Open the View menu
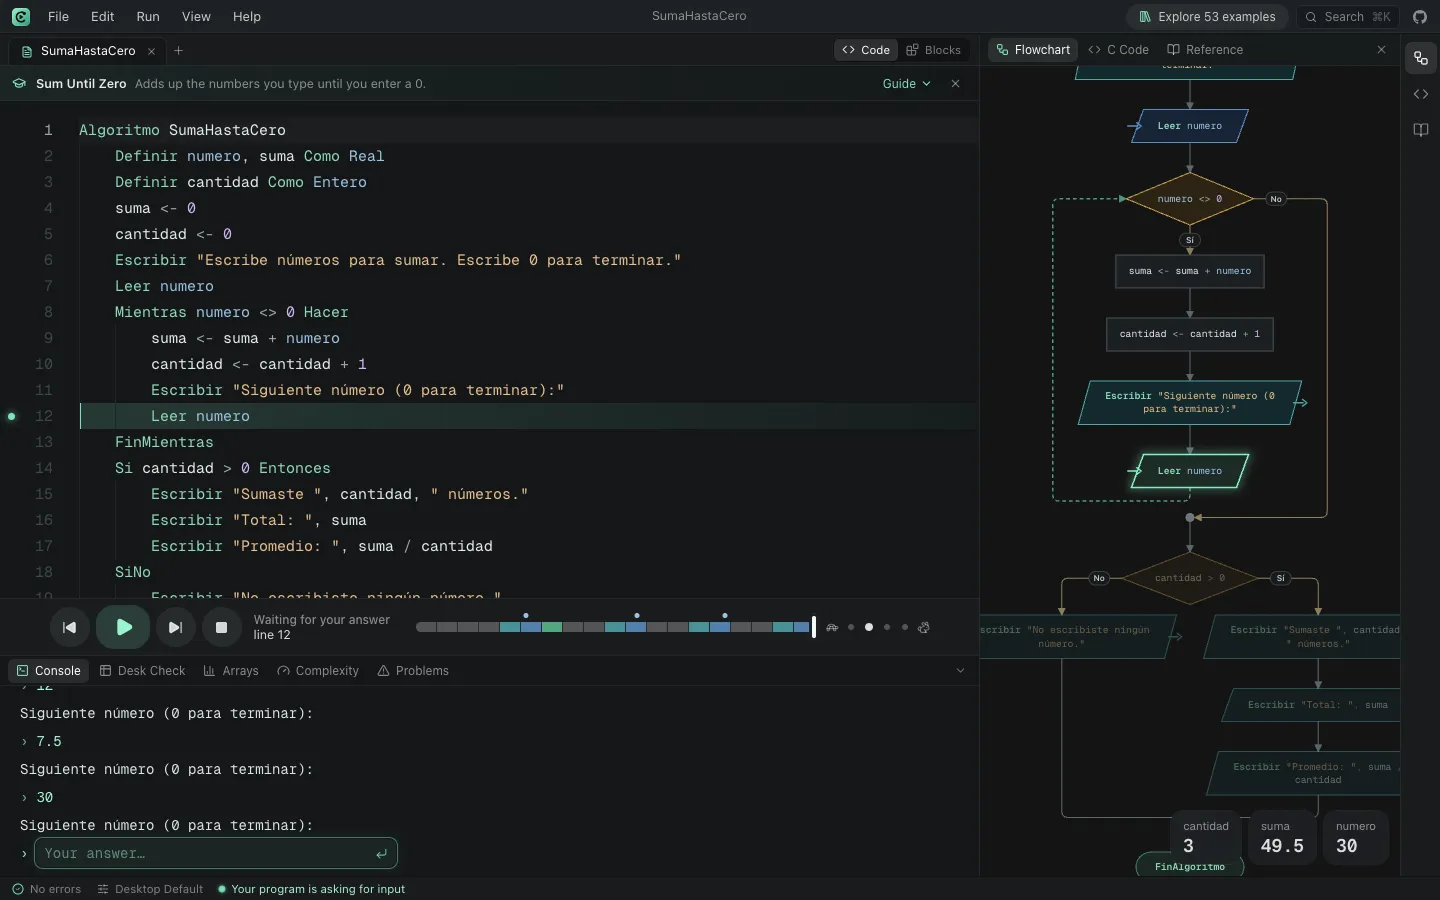The width and height of the screenshot is (1440, 900). 196,16
